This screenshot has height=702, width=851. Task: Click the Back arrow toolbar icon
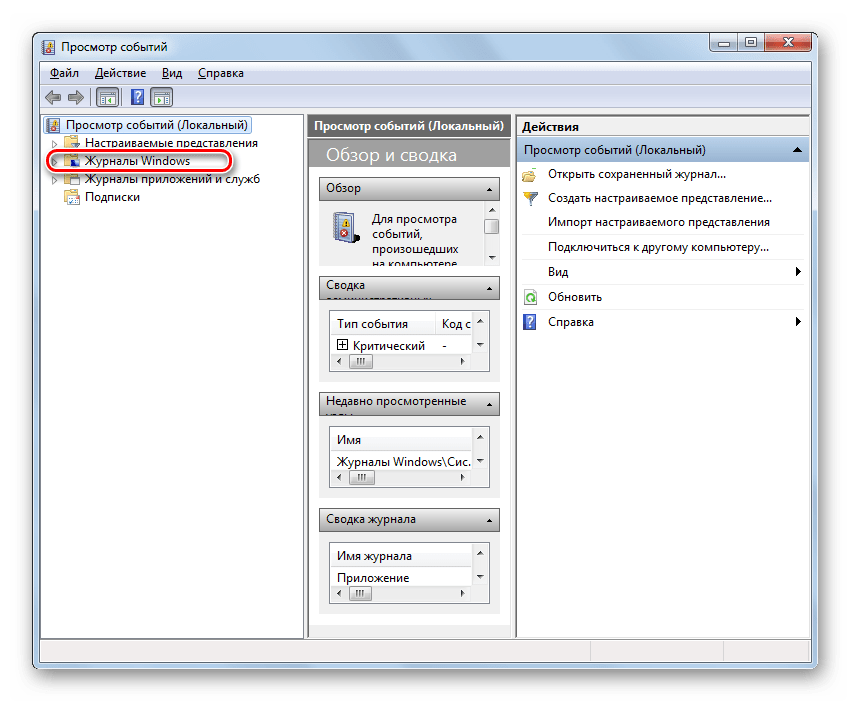(54, 97)
